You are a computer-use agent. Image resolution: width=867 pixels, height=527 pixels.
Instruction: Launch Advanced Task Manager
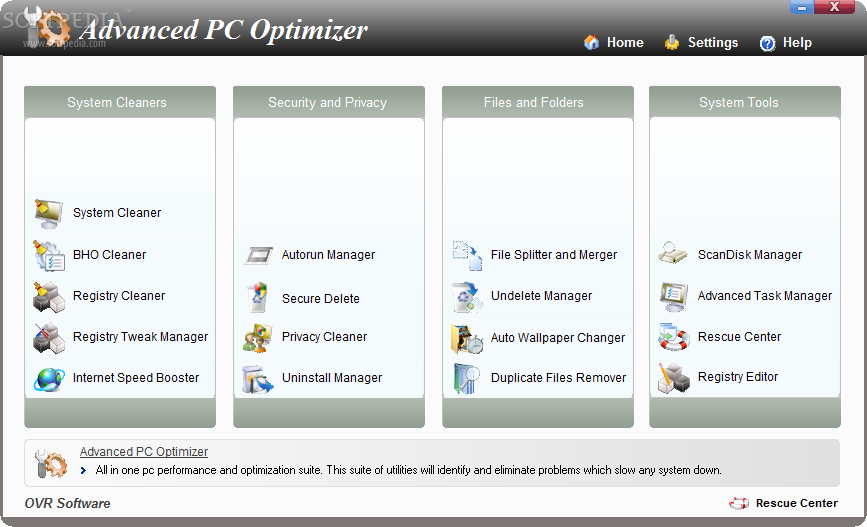765,296
